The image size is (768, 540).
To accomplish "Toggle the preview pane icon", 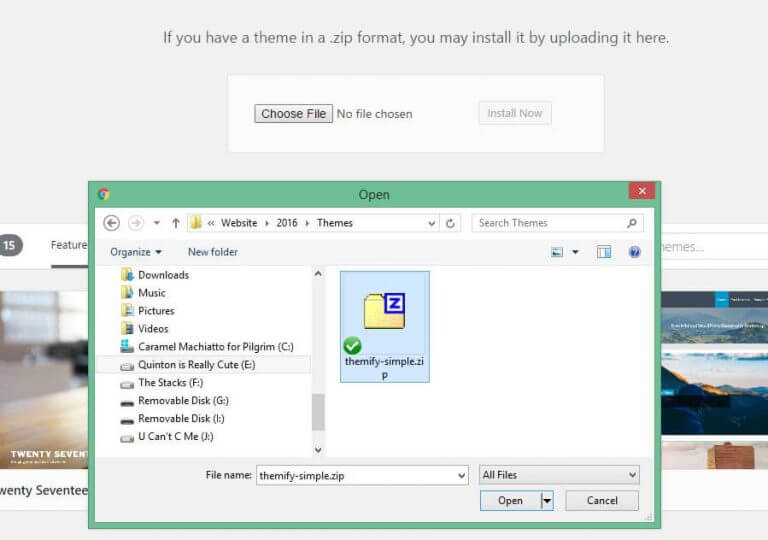I will (604, 252).
